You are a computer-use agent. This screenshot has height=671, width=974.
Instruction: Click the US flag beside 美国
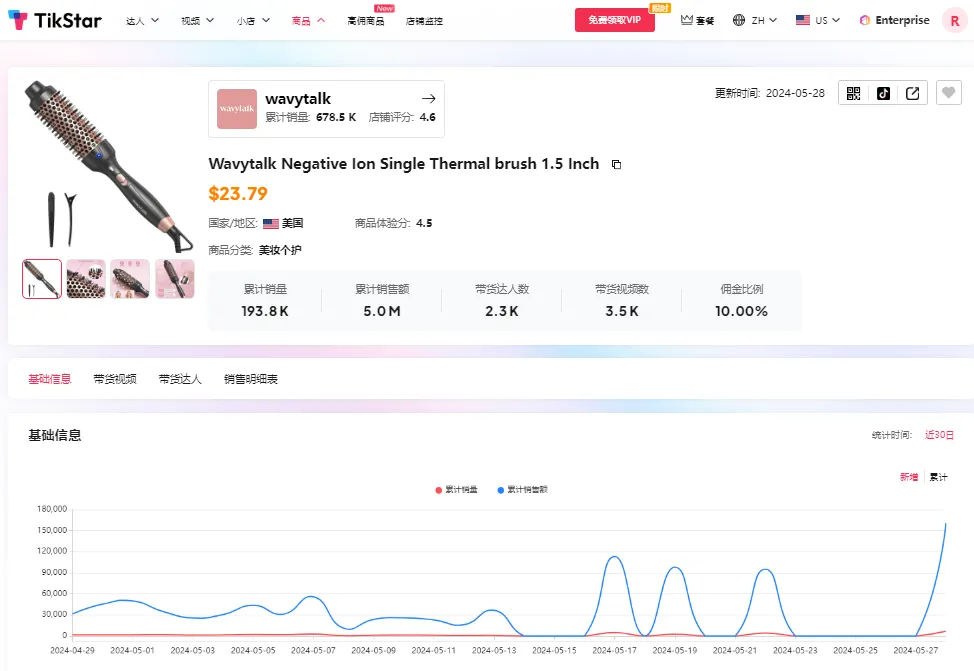[271, 223]
